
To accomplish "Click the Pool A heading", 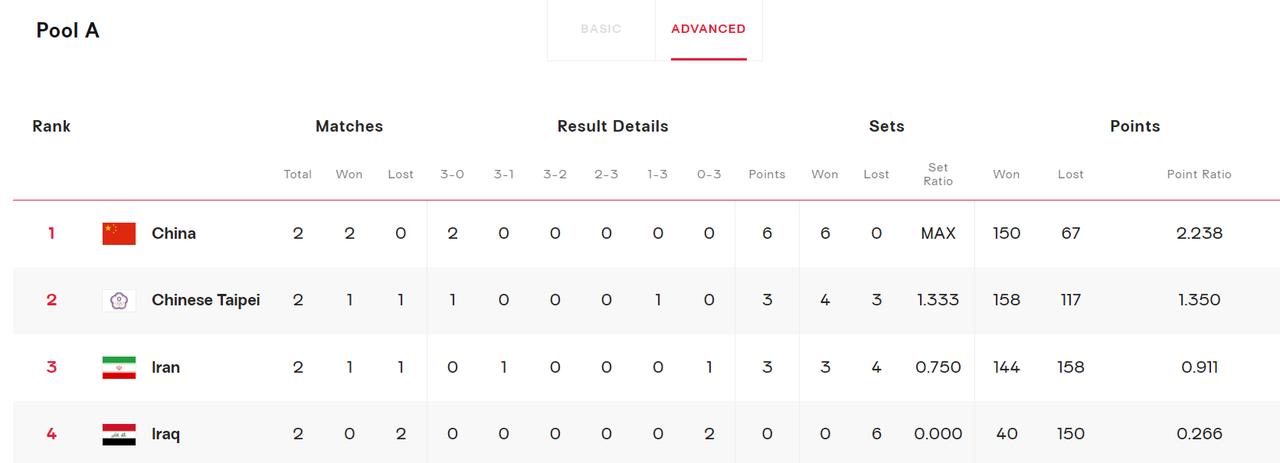I will tap(68, 30).
